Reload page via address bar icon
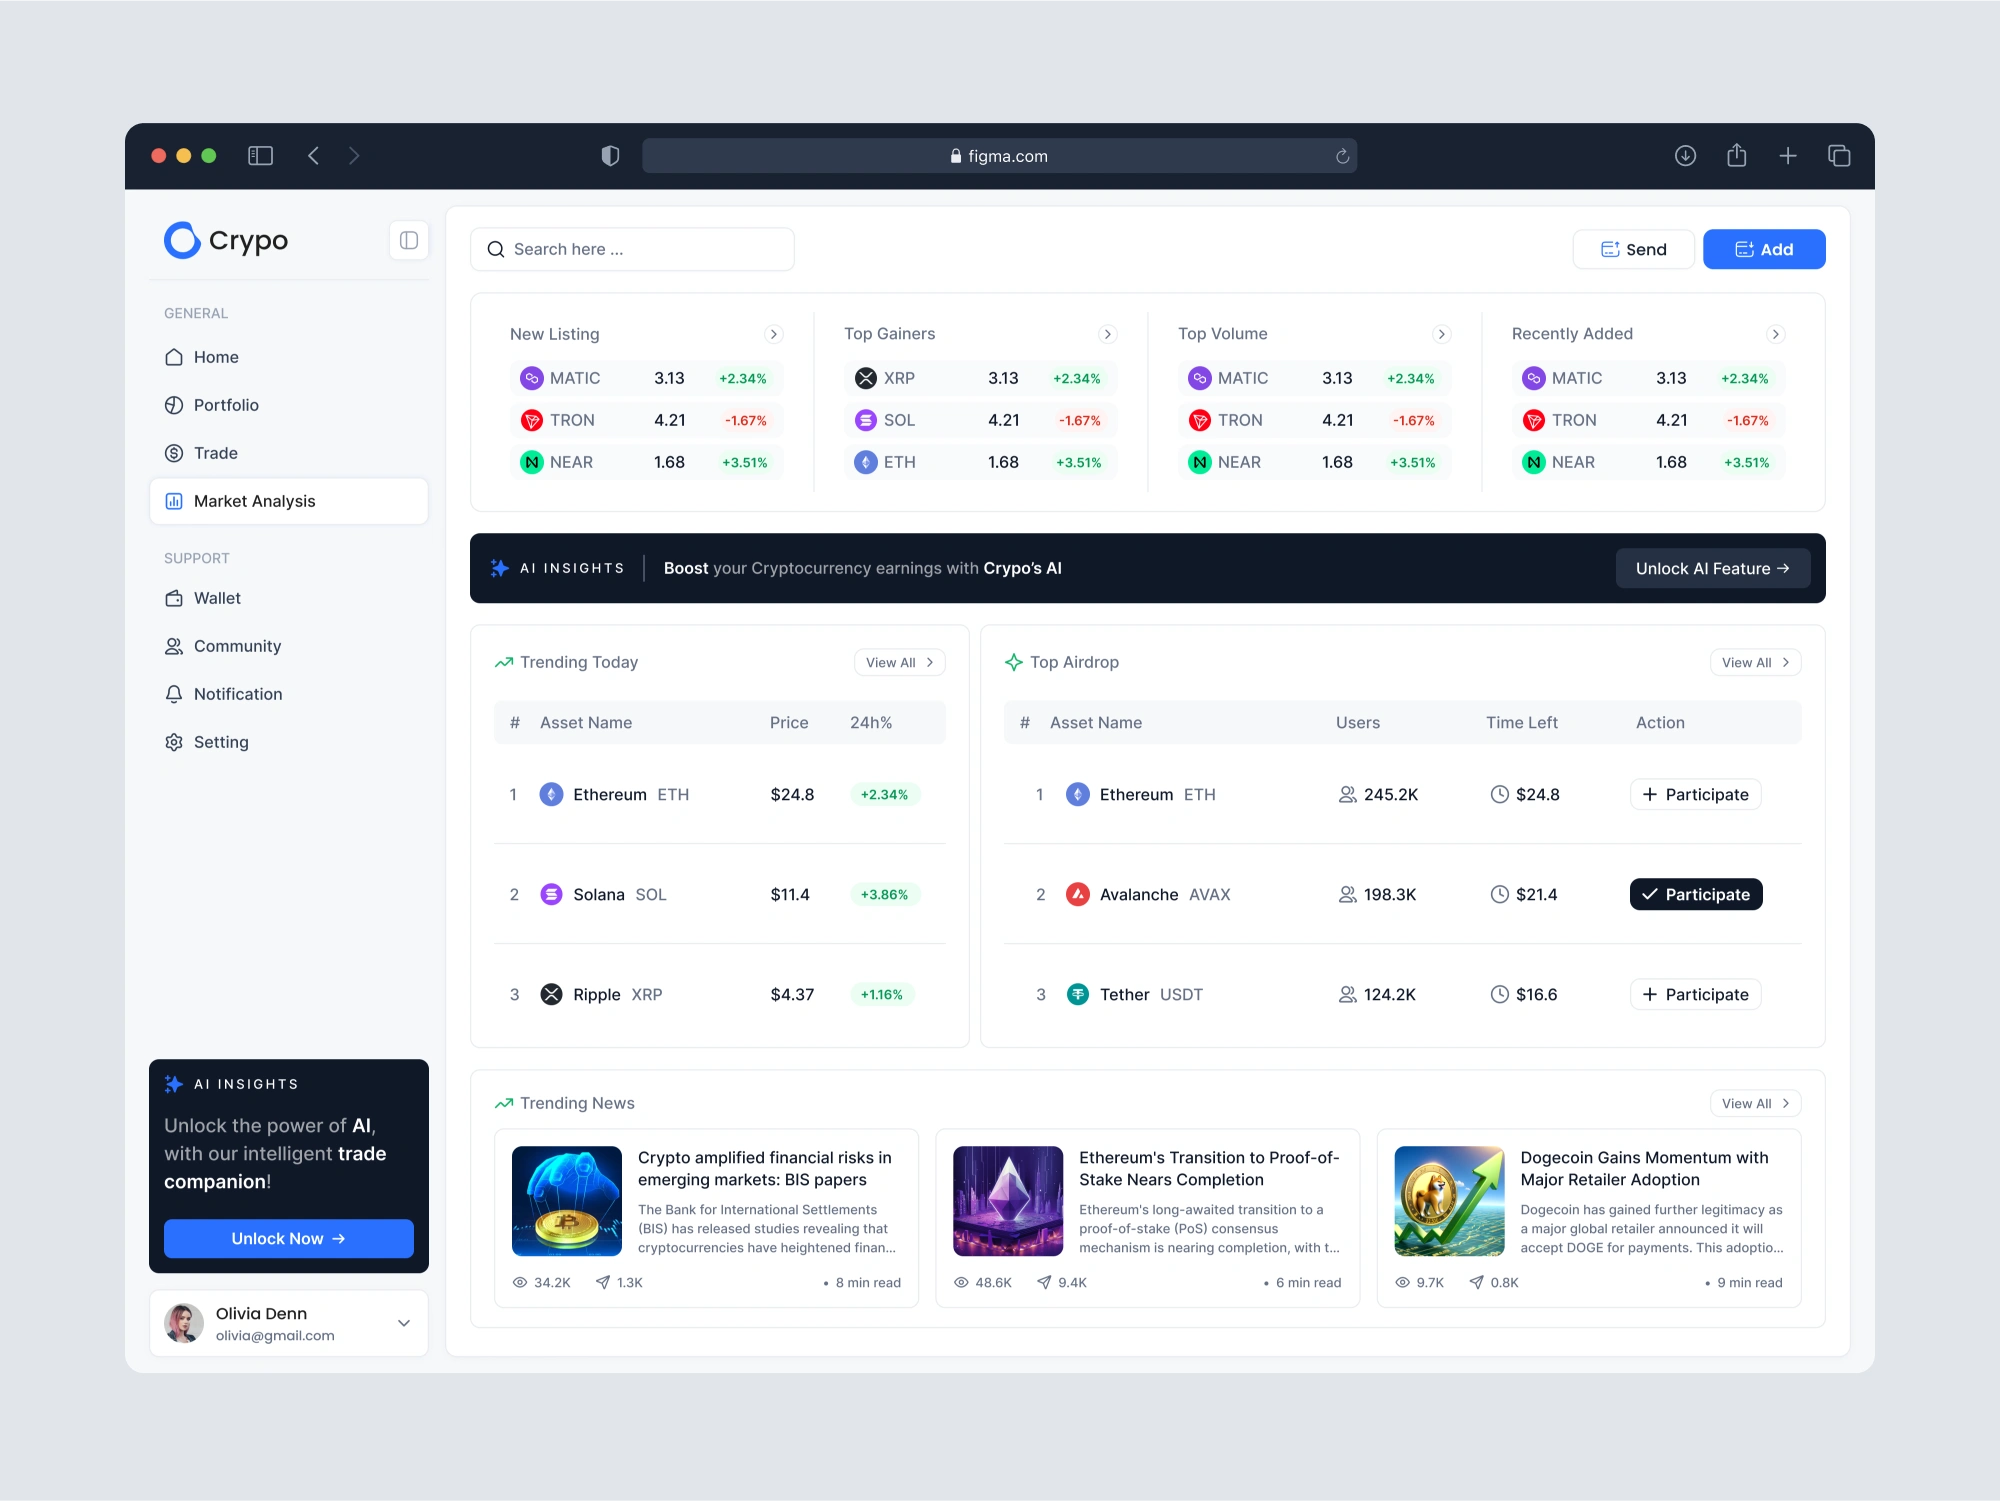 point(1342,156)
